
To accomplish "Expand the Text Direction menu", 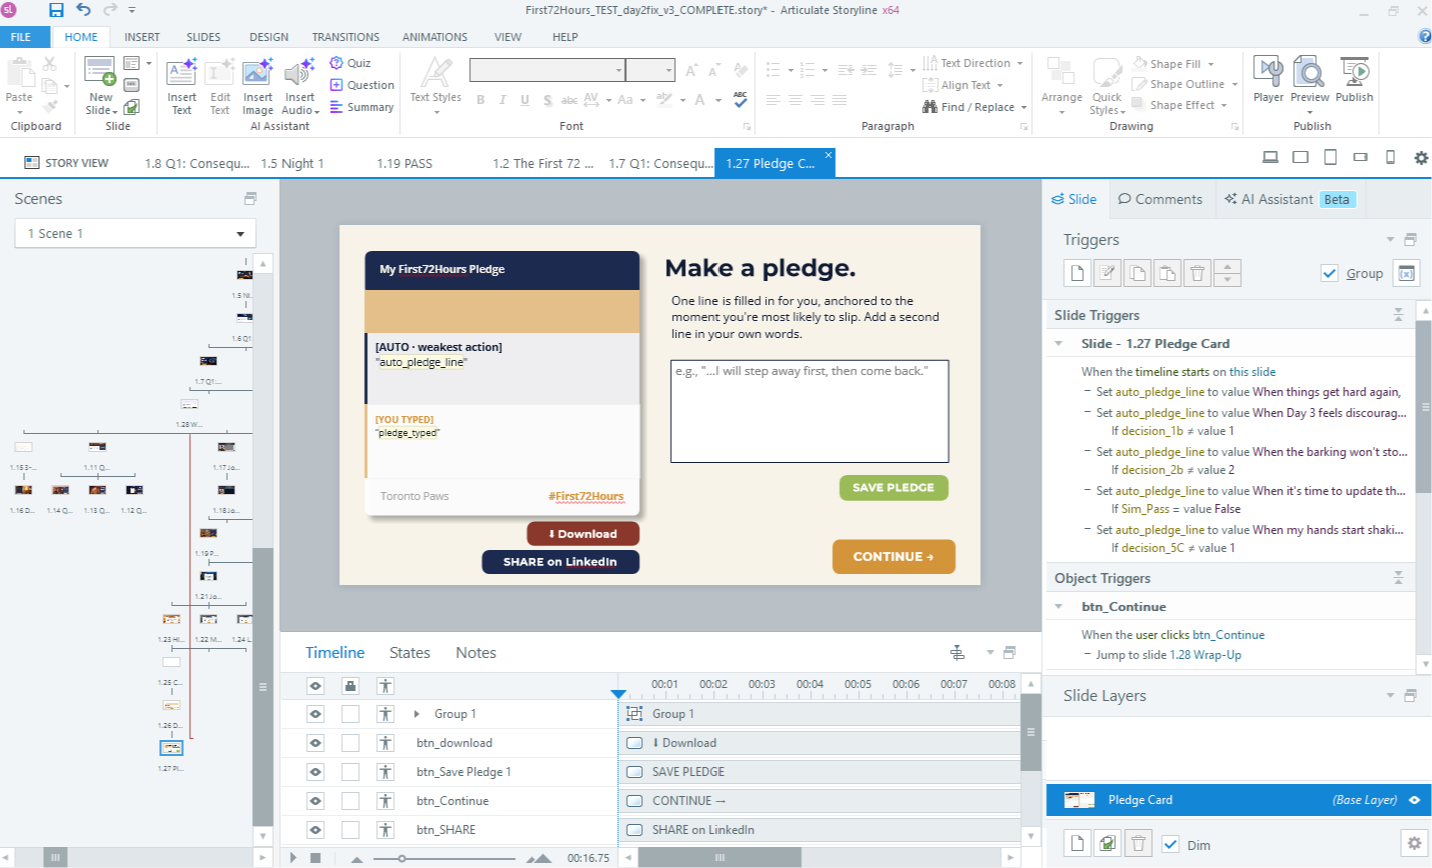I will (1019, 63).
